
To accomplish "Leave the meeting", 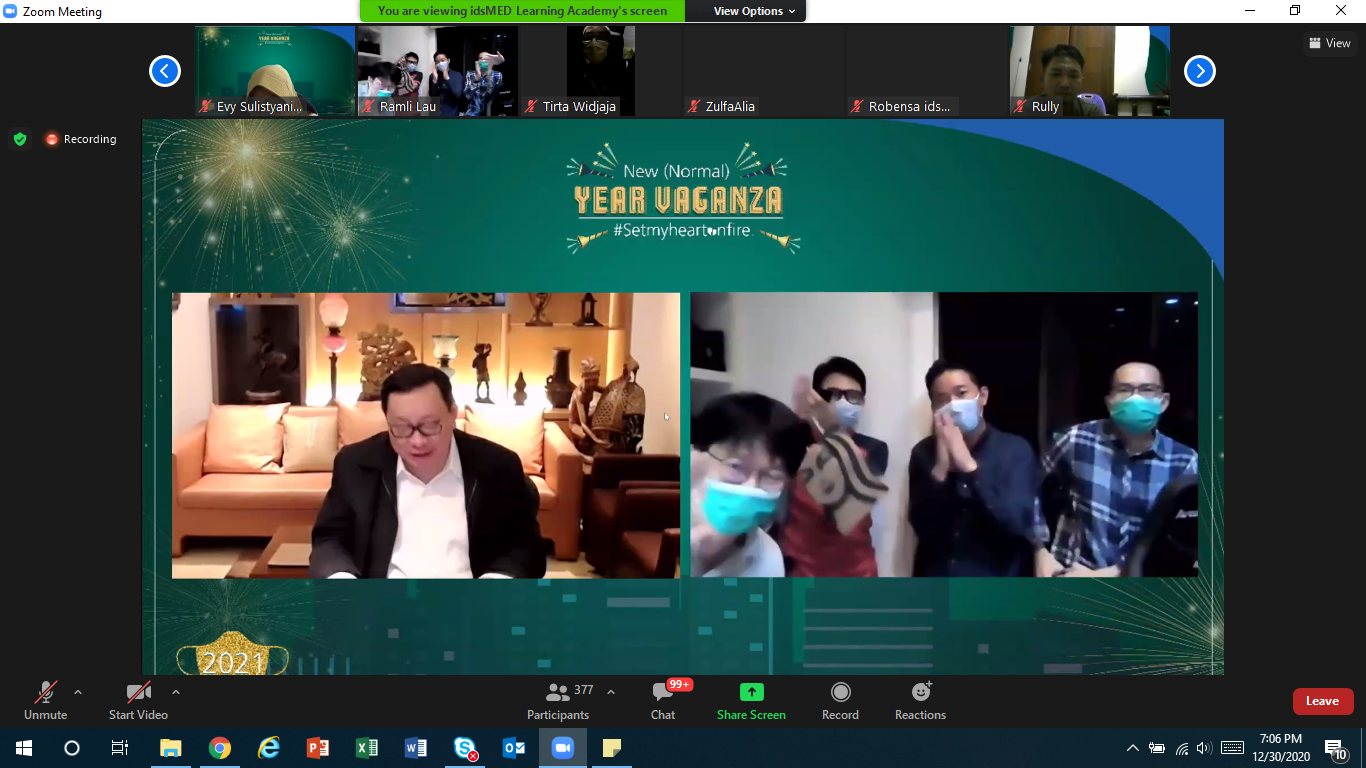I will (x=1322, y=701).
